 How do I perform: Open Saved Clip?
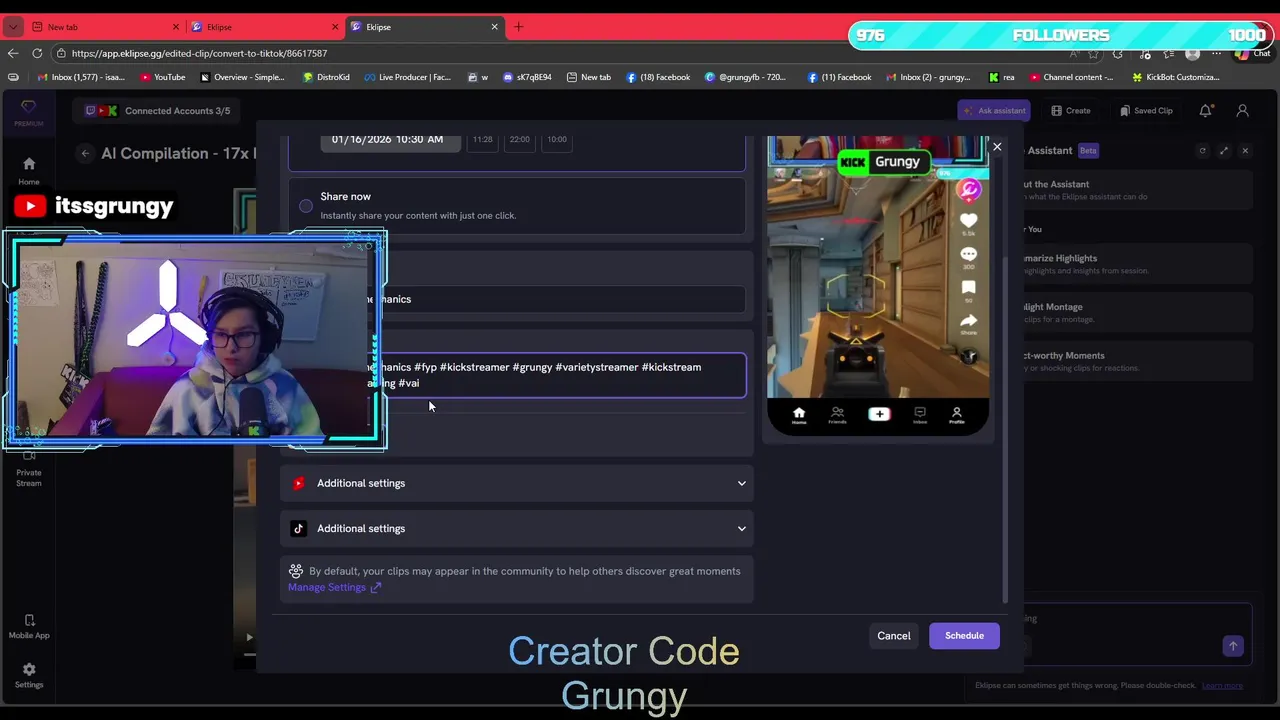point(1146,111)
